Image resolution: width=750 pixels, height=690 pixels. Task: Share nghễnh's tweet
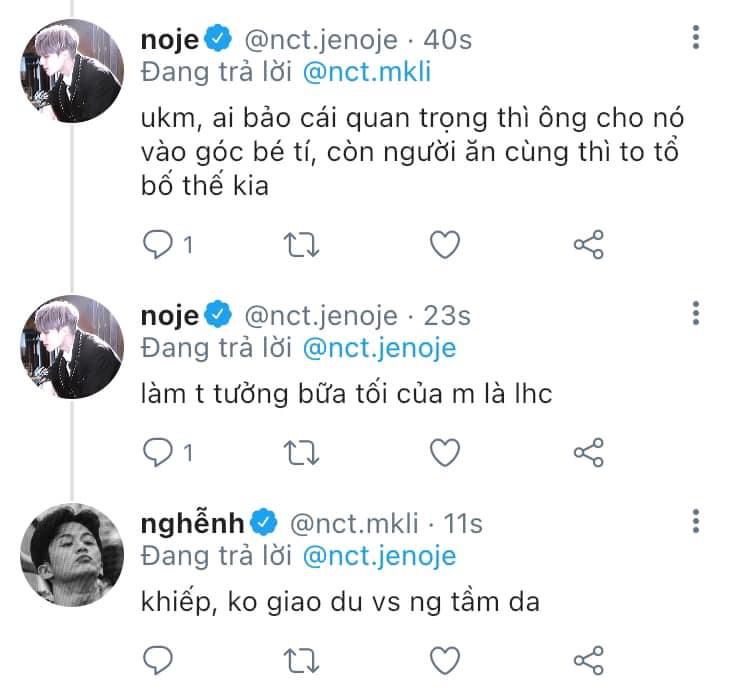point(589,659)
